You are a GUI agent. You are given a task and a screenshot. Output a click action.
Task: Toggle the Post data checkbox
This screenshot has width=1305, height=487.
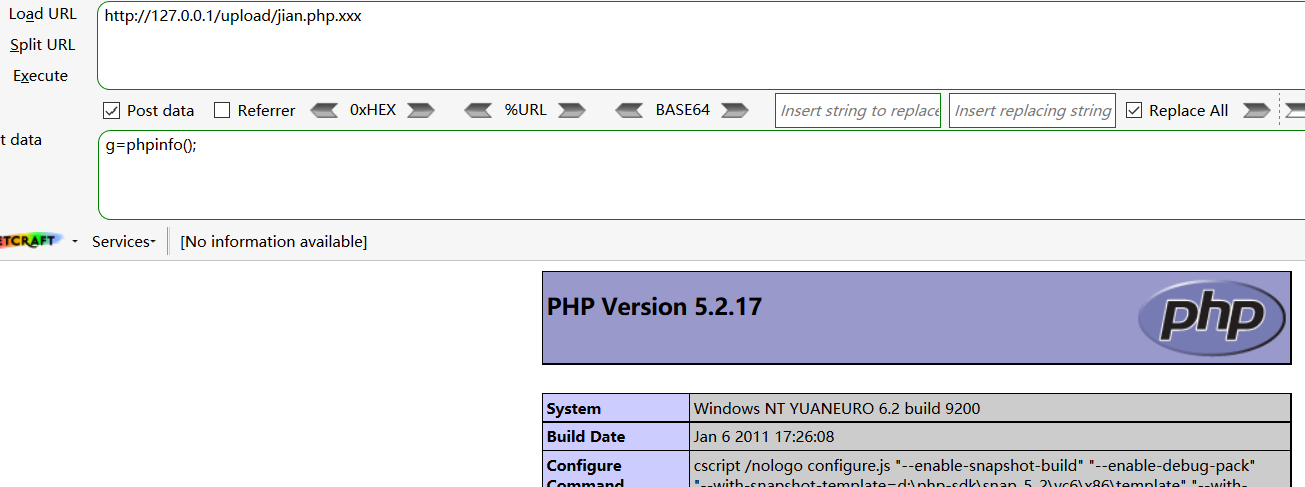coord(112,110)
